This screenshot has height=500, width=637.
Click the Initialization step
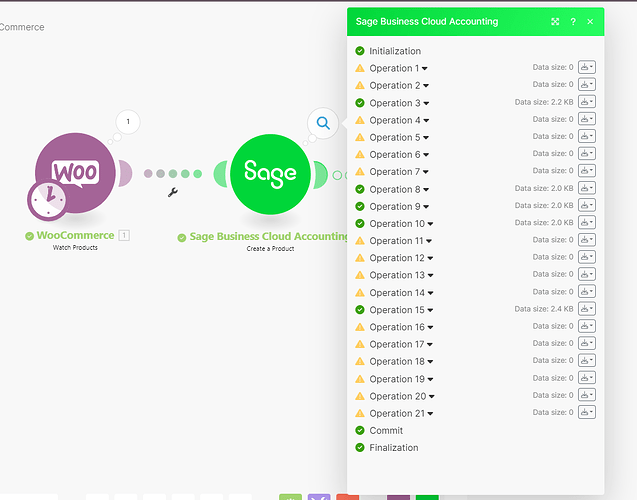click(x=395, y=51)
